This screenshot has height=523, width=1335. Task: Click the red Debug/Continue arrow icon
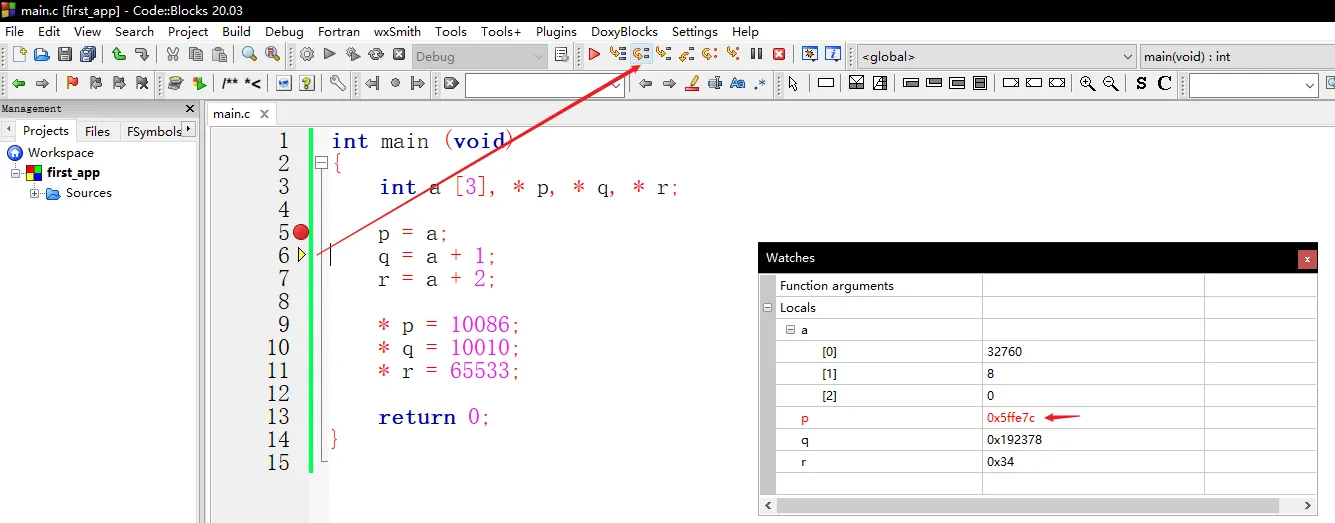click(x=594, y=56)
